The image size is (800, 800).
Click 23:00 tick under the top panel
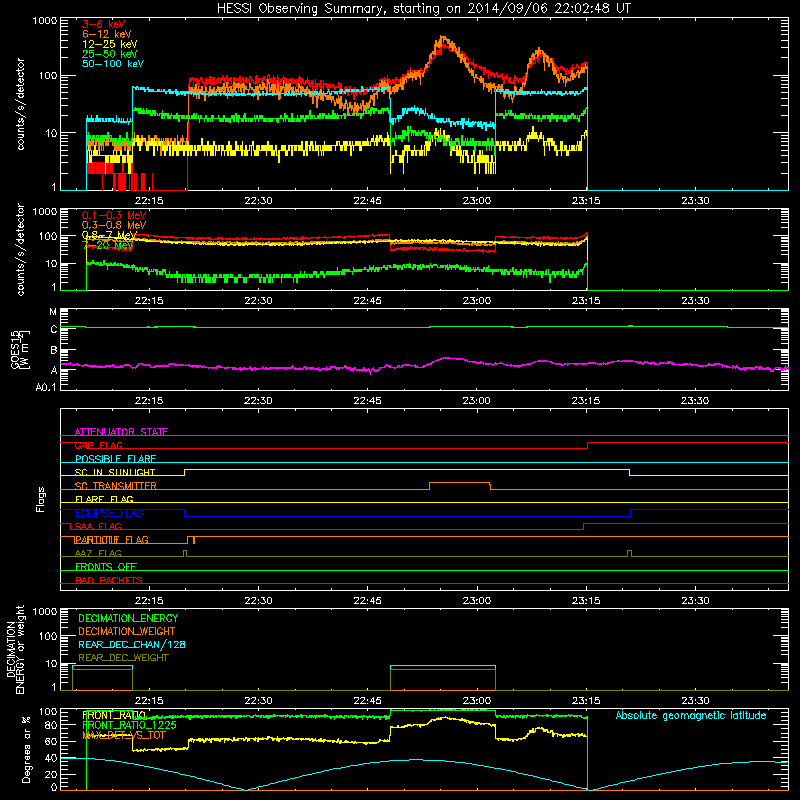tap(477, 201)
